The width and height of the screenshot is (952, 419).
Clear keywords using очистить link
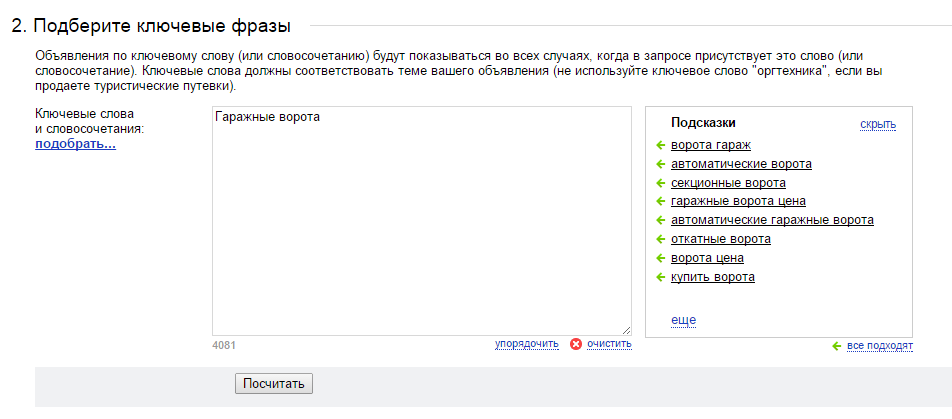coord(609,344)
